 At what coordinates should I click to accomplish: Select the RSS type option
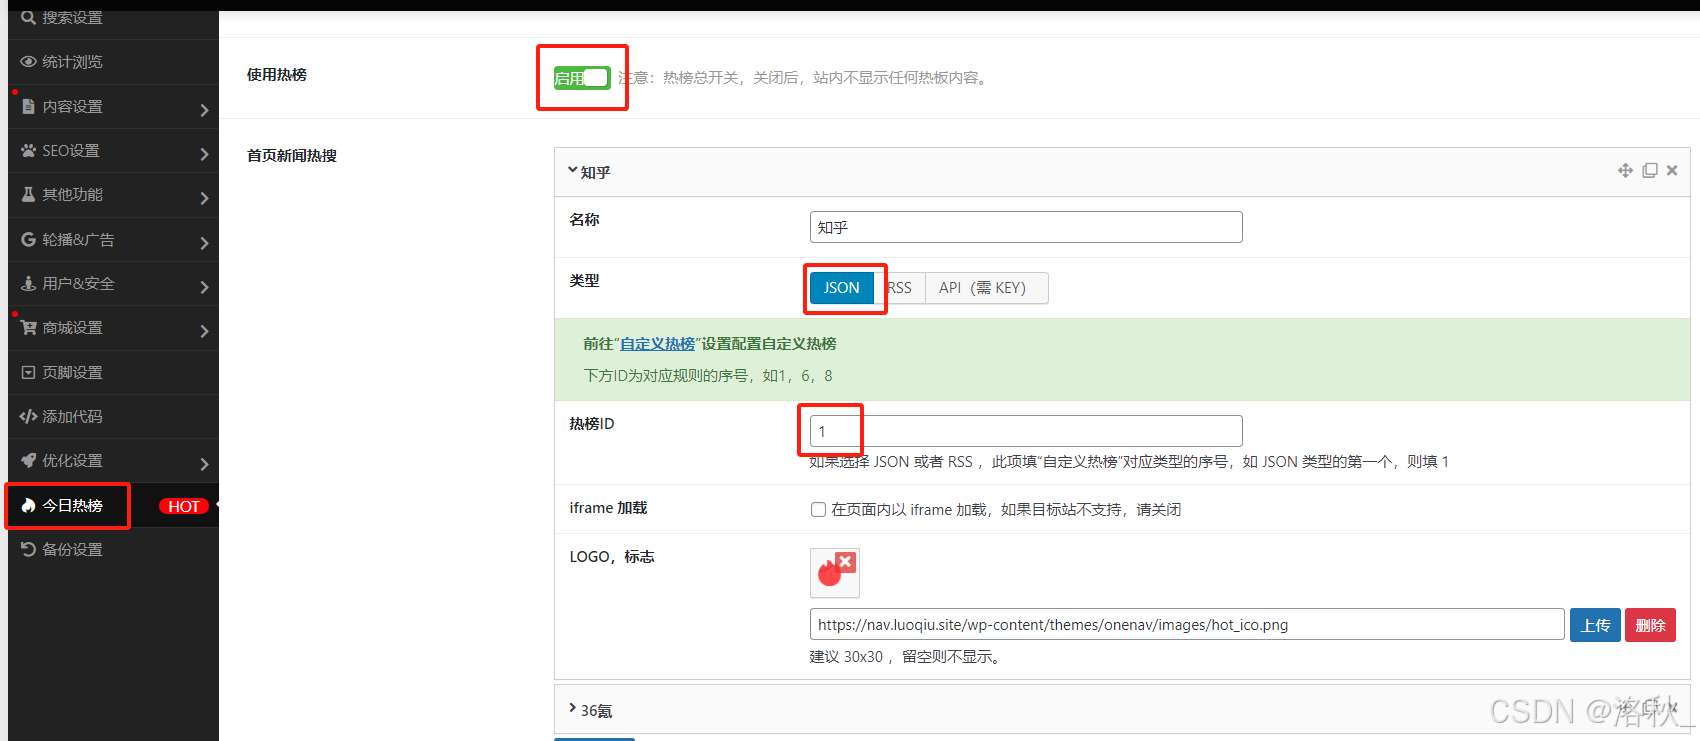[899, 288]
